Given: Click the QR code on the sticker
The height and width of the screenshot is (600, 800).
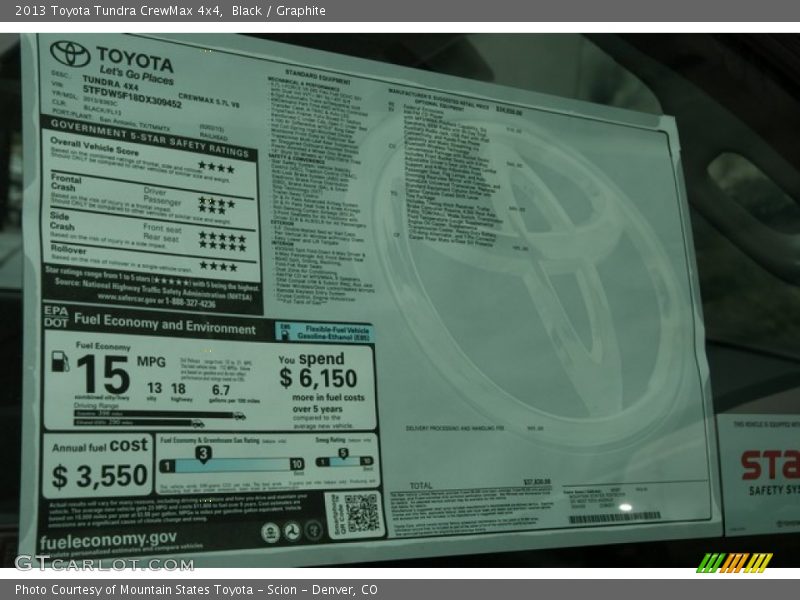Looking at the screenshot, I should pos(362,513).
